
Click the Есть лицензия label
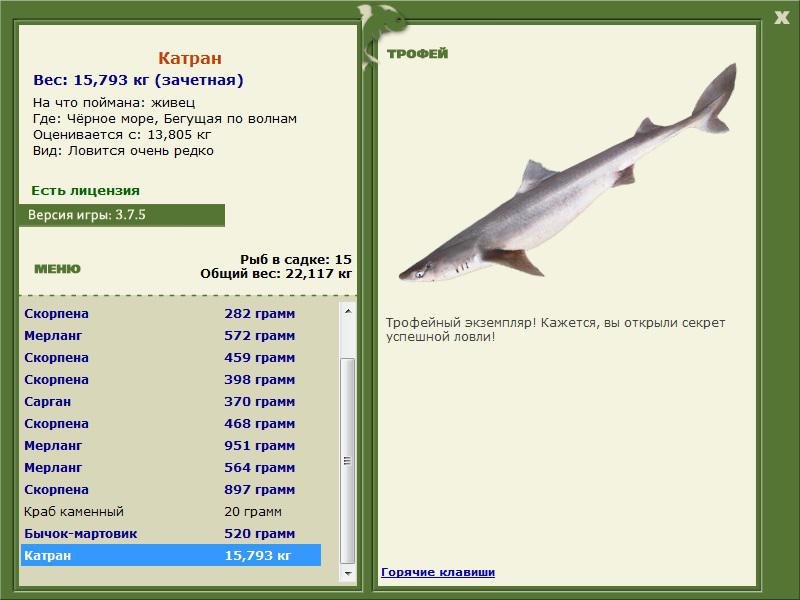(86, 190)
